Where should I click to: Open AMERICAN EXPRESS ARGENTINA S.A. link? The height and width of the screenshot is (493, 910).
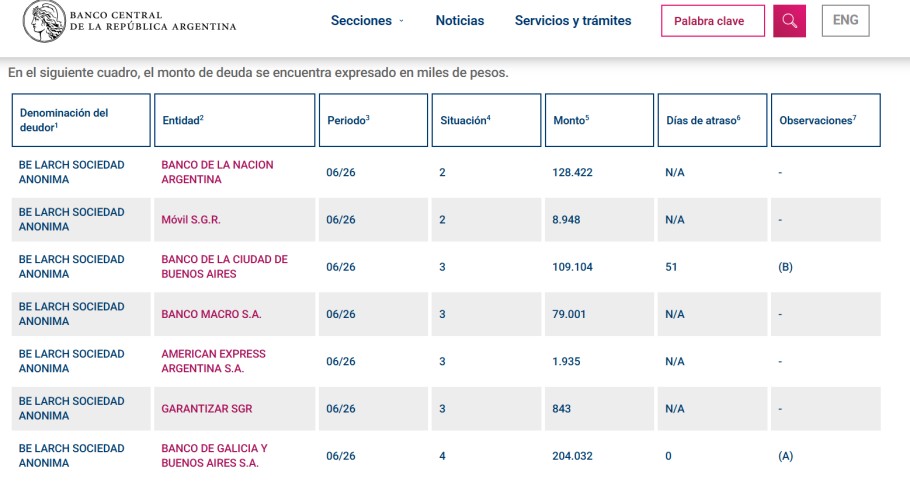click(214, 361)
